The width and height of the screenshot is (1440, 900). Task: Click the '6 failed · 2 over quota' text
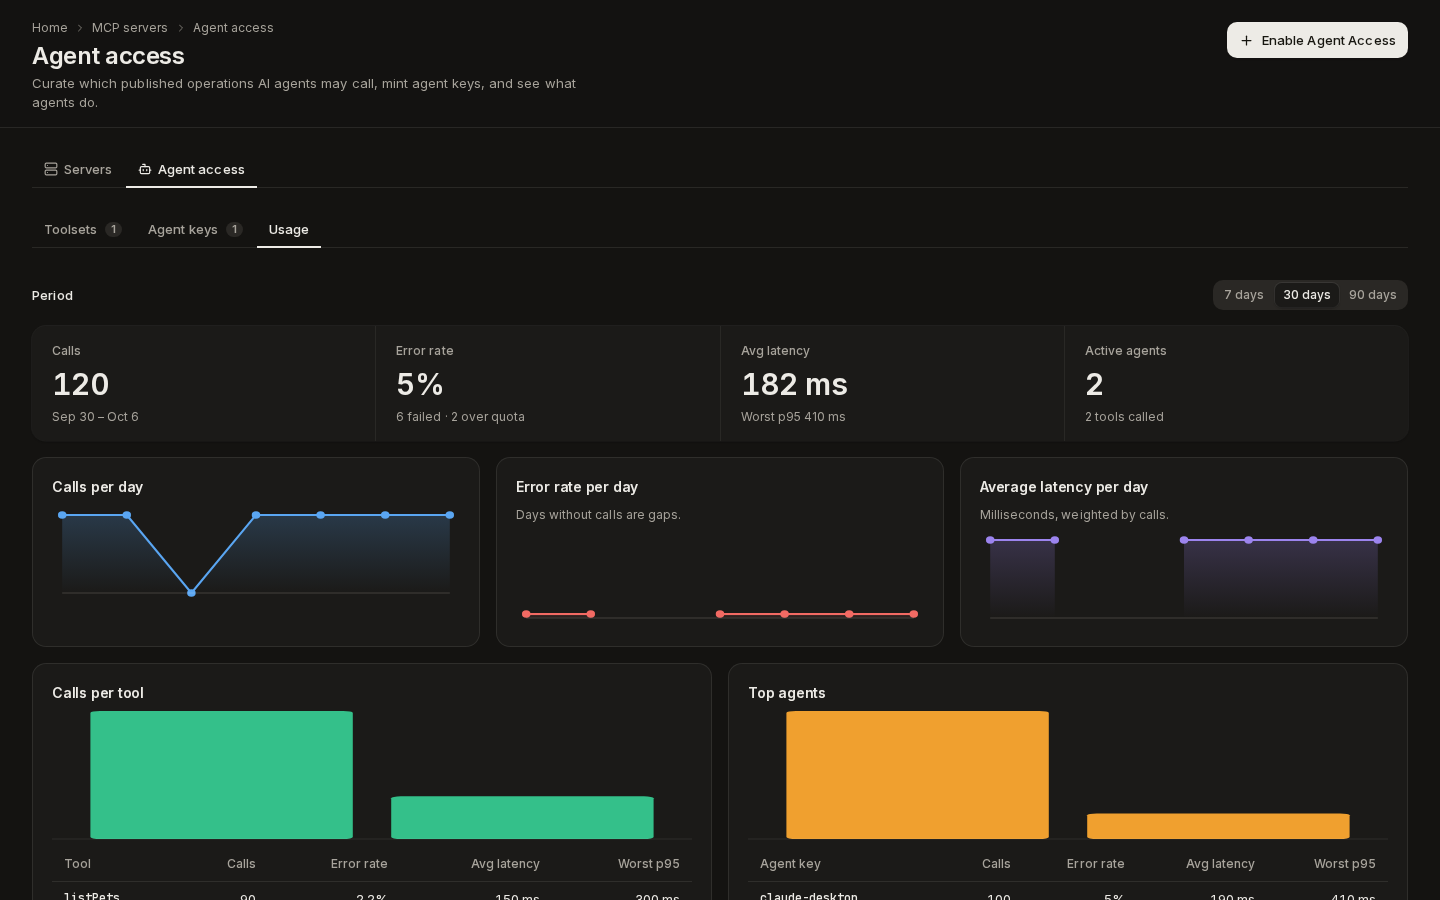pos(460,417)
